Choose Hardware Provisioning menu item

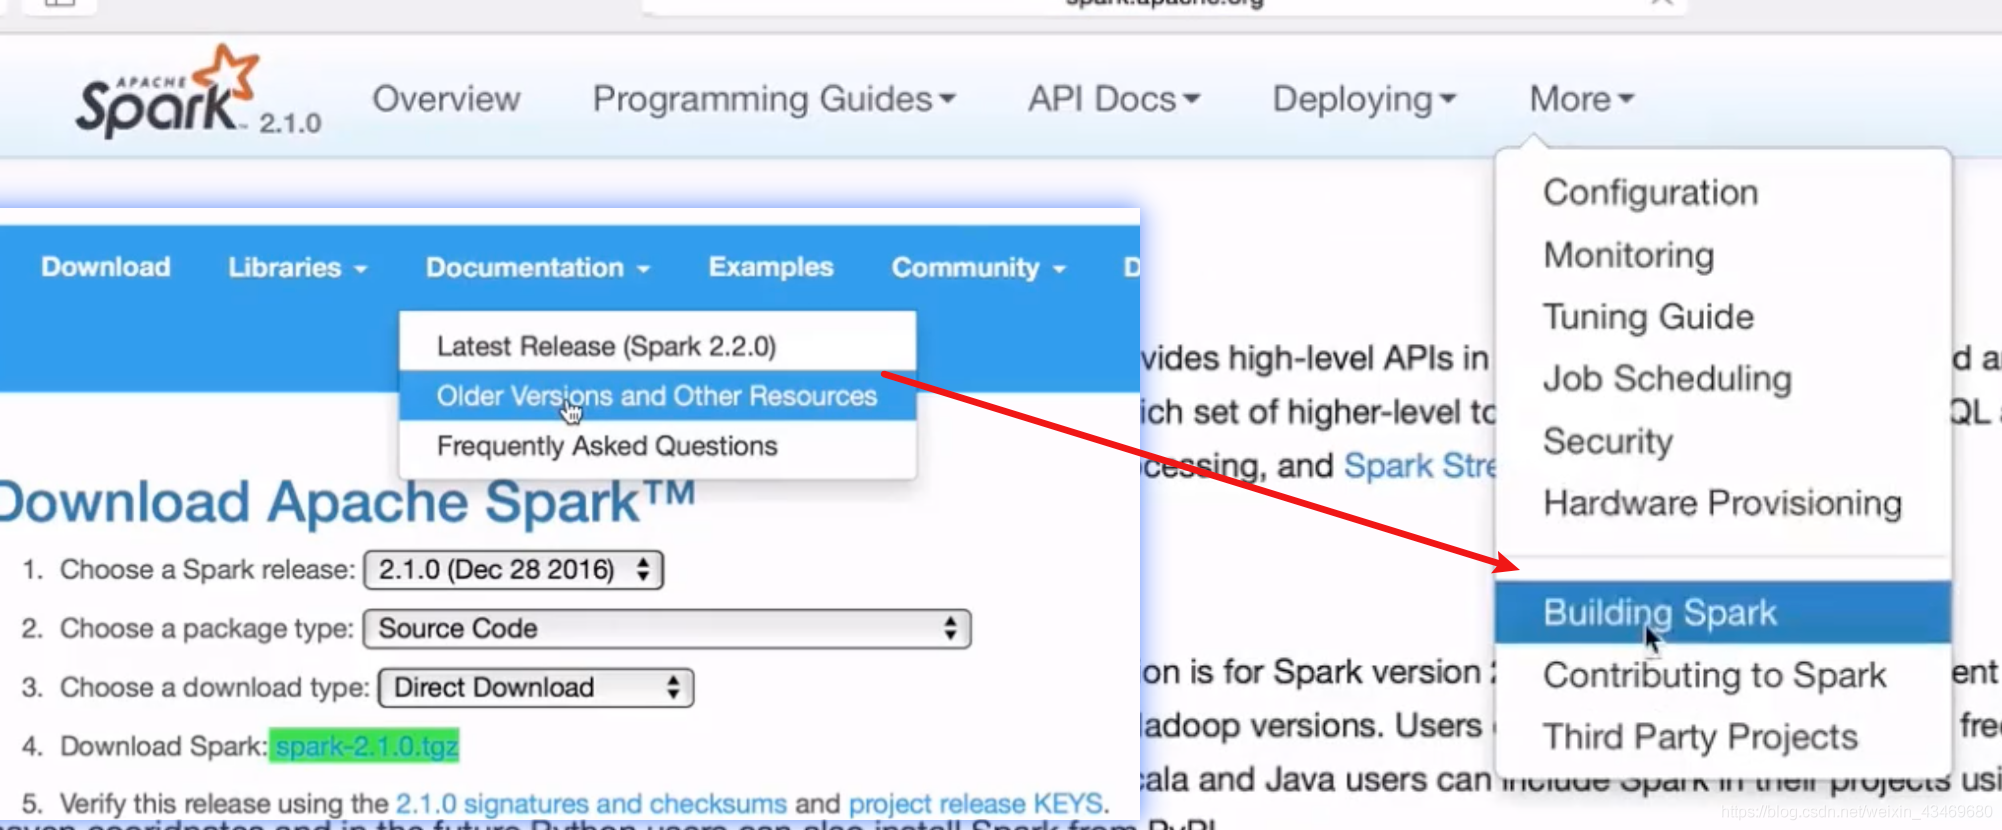click(1722, 503)
